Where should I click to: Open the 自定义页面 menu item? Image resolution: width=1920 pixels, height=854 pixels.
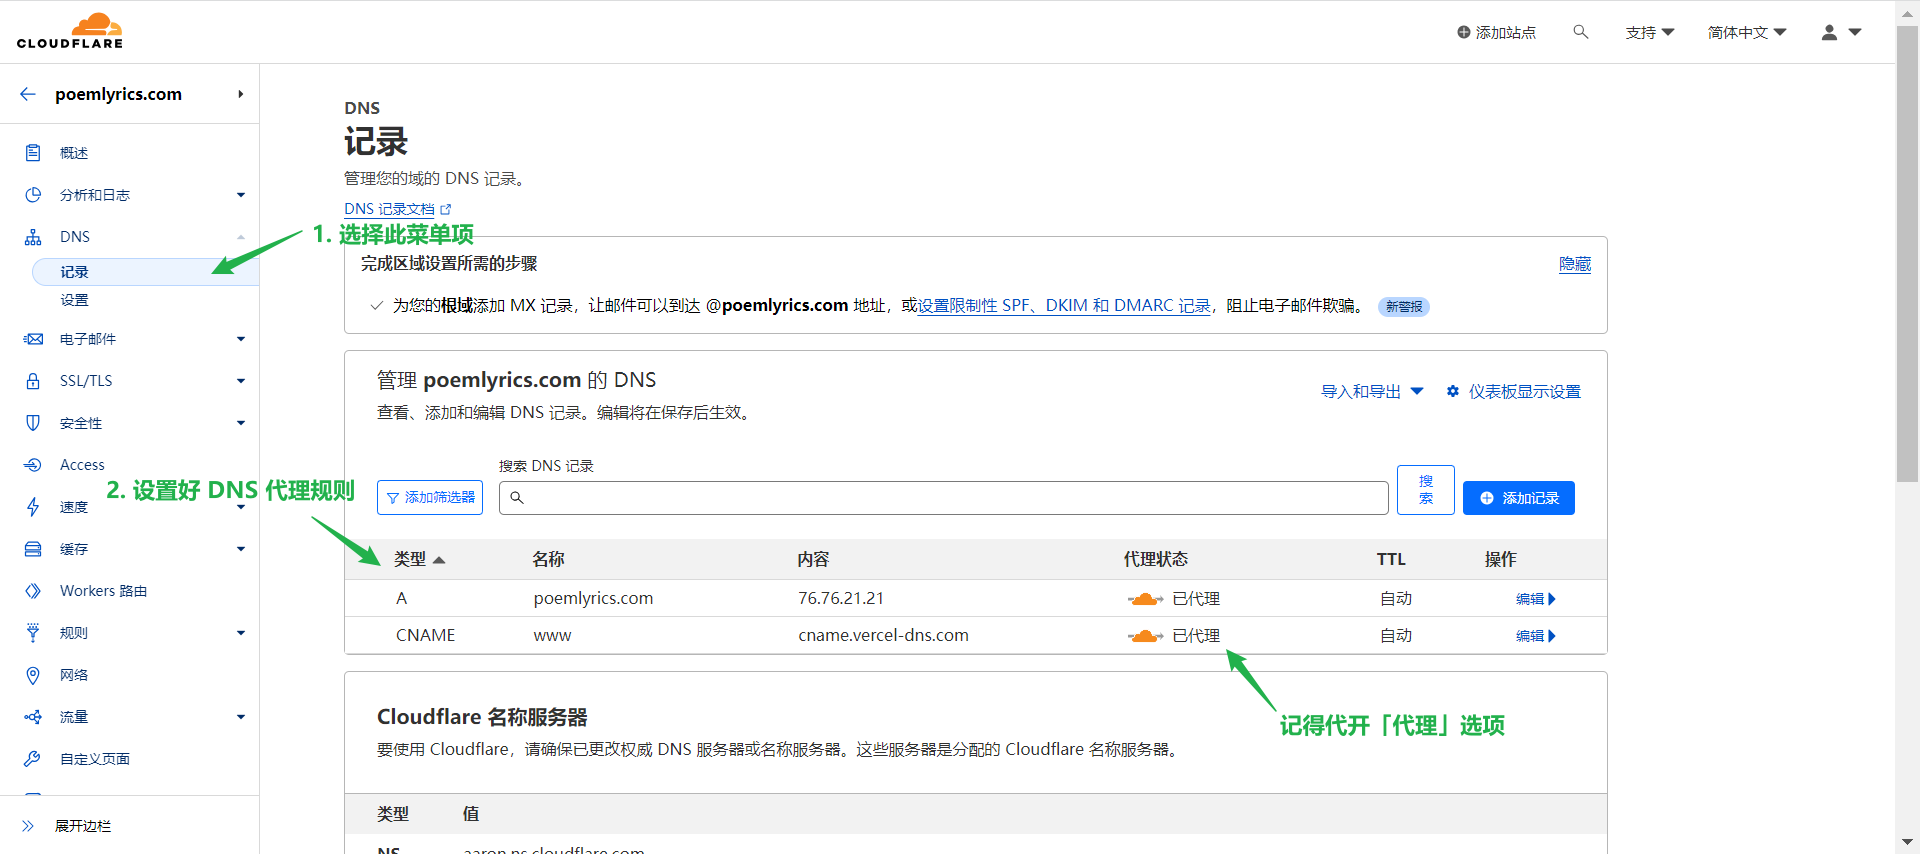click(x=95, y=759)
